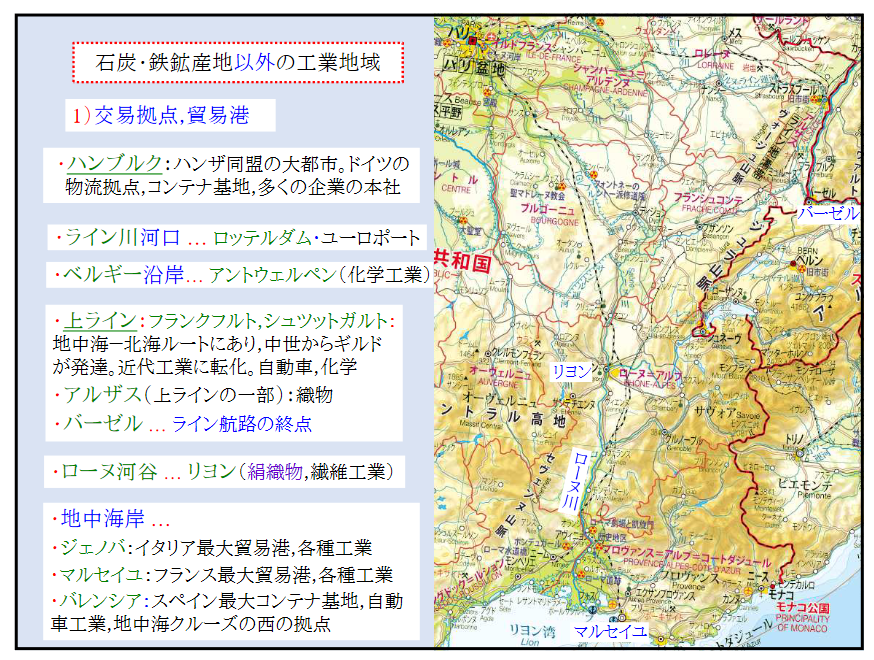Select the heading 1)交易拠点,貿易港
The width and height of the screenshot is (874, 660).
(x=159, y=116)
